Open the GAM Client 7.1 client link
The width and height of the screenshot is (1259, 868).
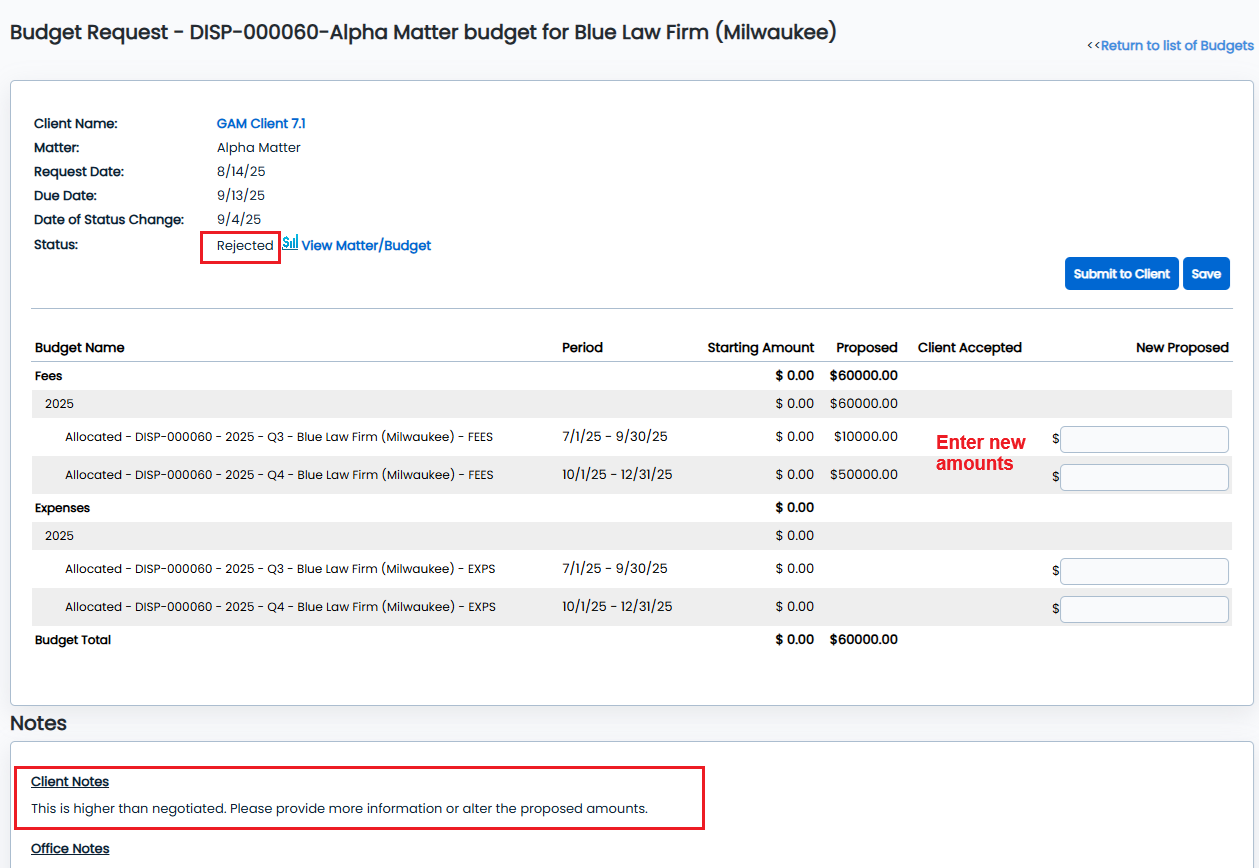coord(261,124)
